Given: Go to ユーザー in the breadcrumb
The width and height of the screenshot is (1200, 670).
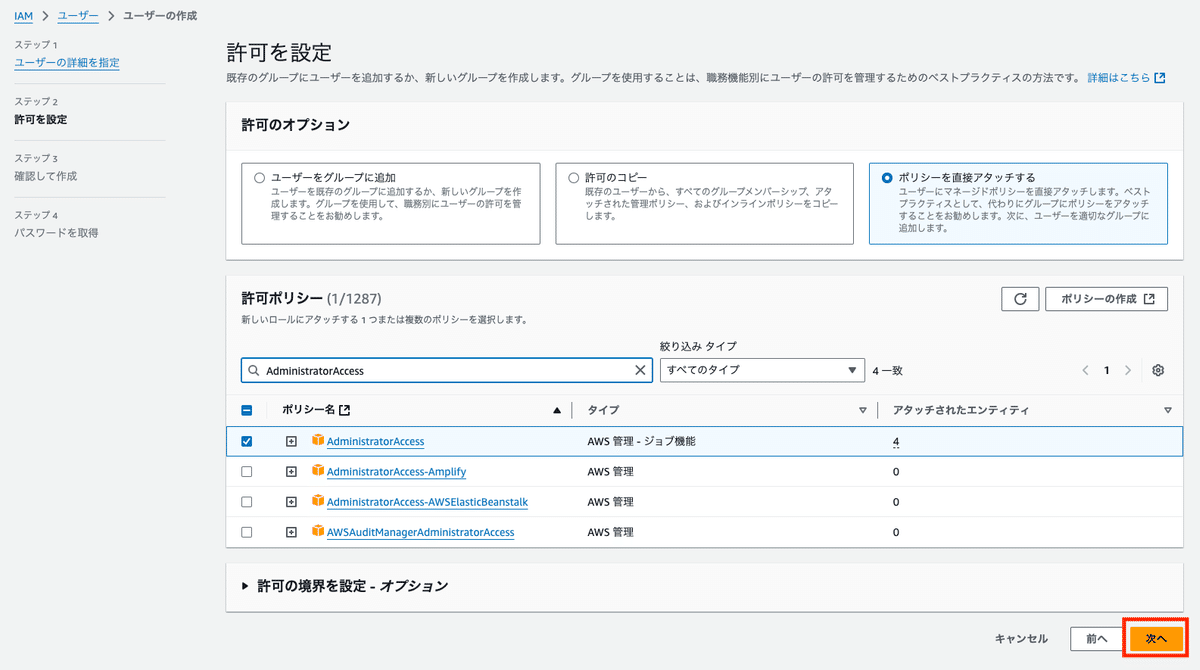Looking at the screenshot, I should click(78, 16).
